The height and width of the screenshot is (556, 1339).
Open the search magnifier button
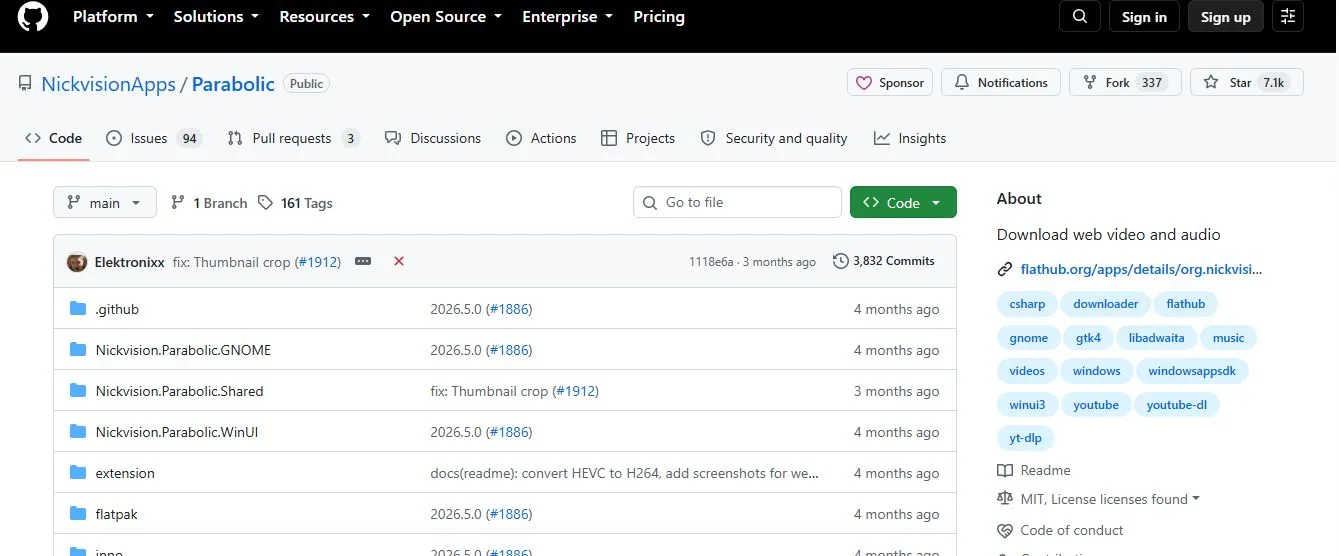(x=1079, y=16)
